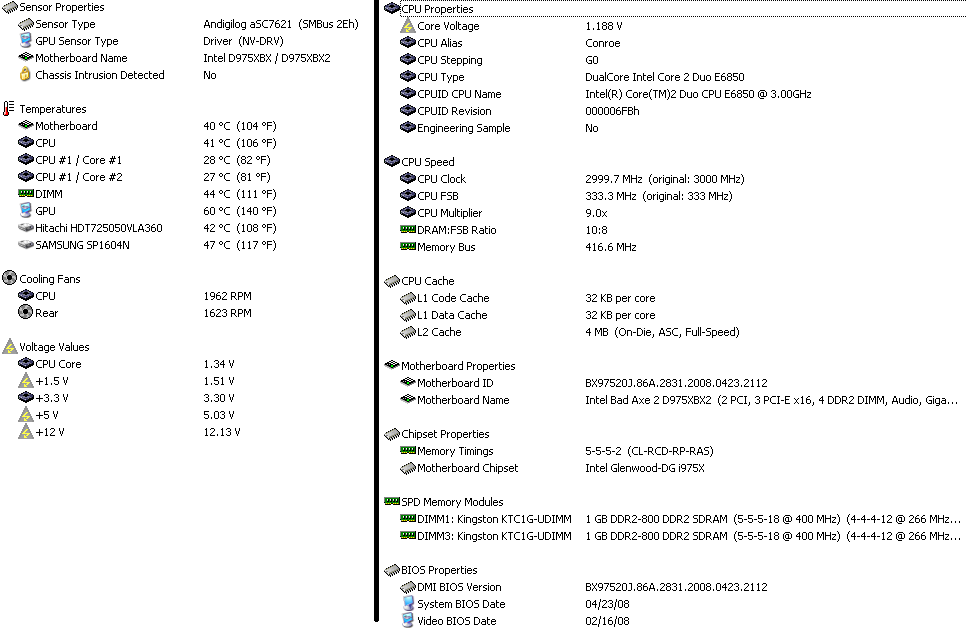Screen dimensions: 967x631
Task: Select the CPU Speed section header
Action: click(x=427, y=162)
